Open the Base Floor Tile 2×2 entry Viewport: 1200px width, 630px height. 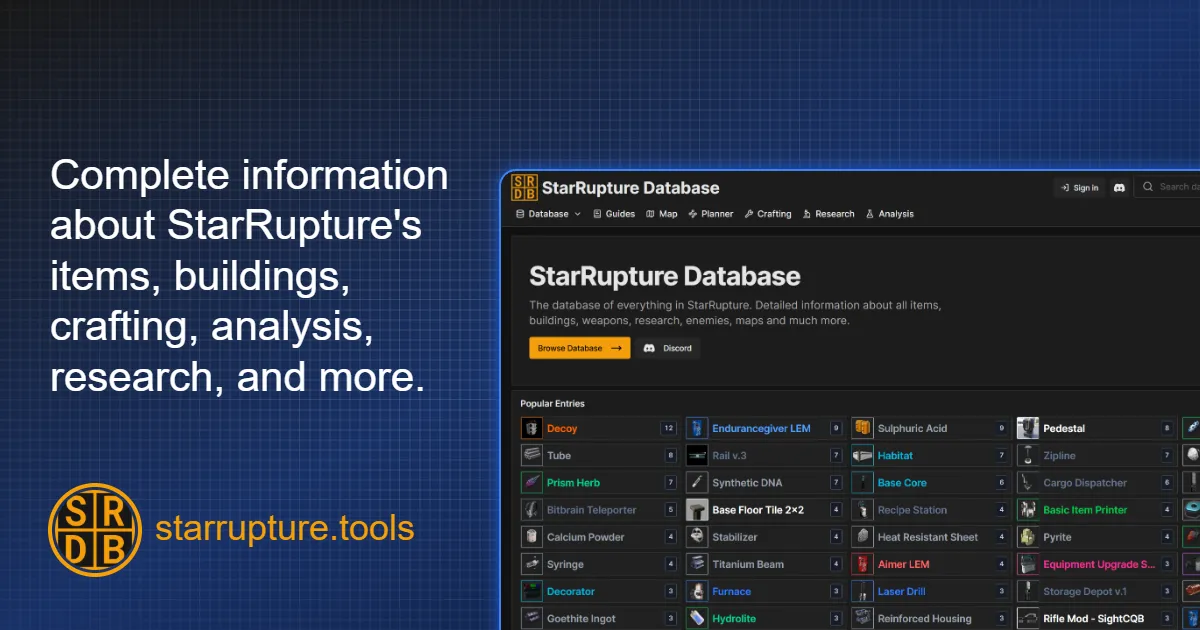(x=757, y=510)
